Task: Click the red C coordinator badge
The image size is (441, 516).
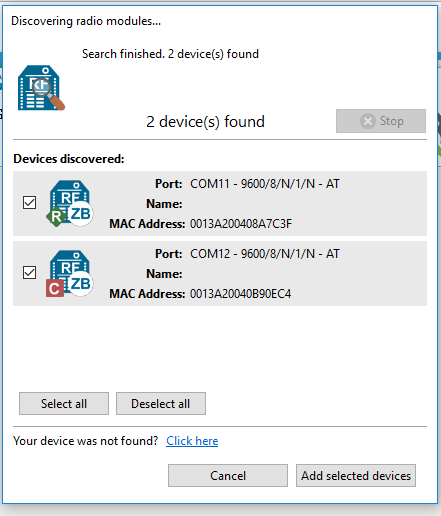Action: pos(55,288)
